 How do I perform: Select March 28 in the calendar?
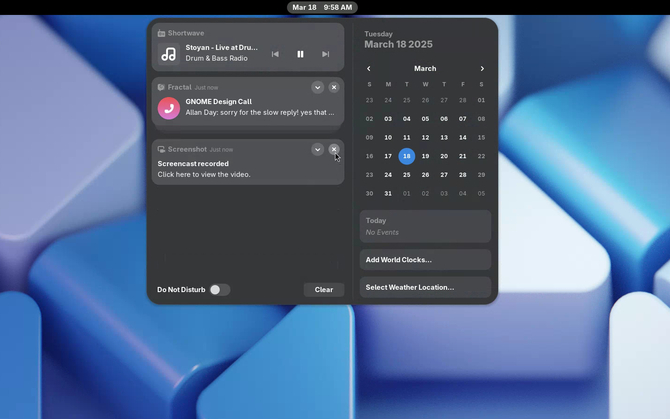click(x=463, y=175)
